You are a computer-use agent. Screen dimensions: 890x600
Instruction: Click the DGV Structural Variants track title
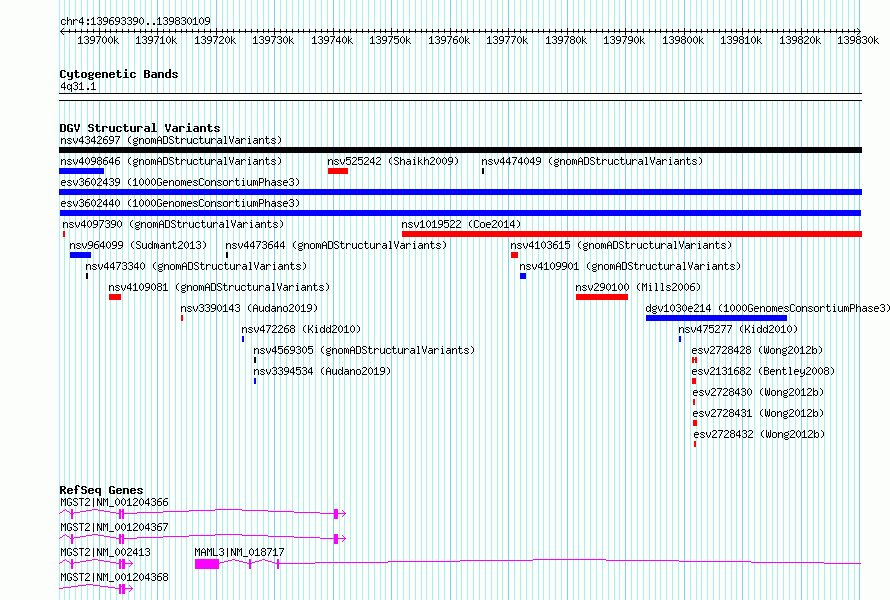click(140, 128)
